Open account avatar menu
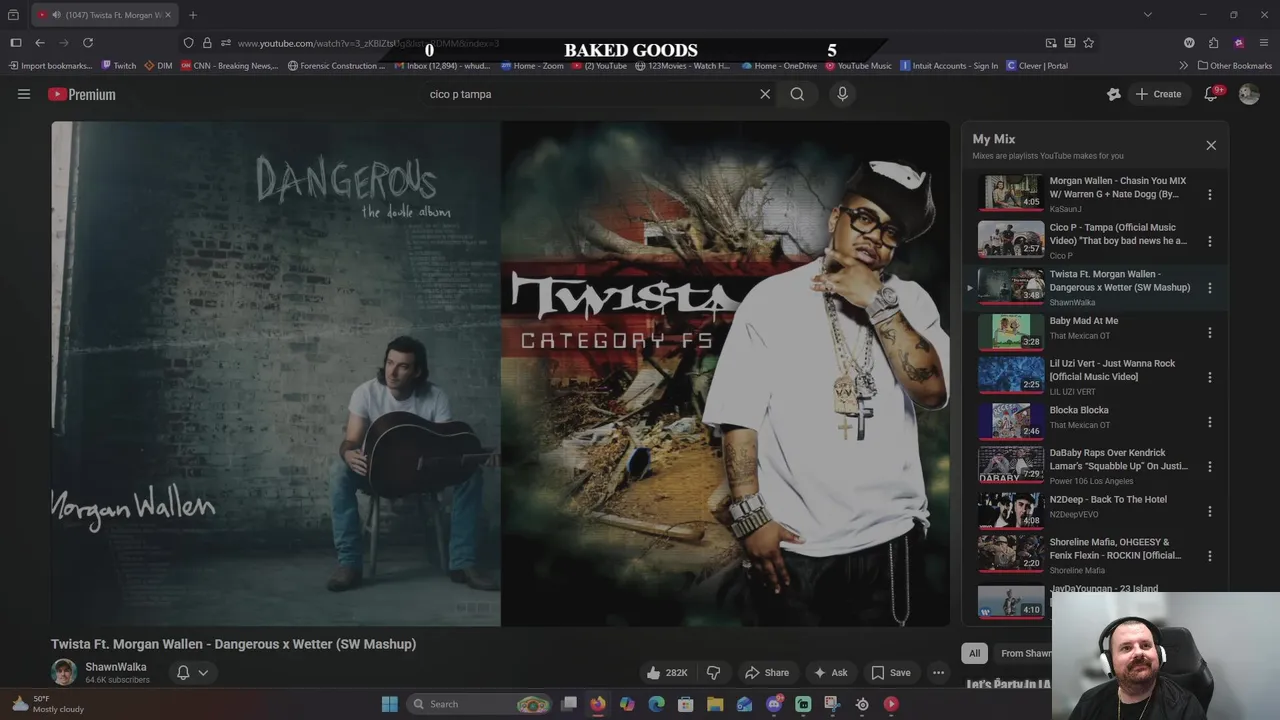 1249,94
